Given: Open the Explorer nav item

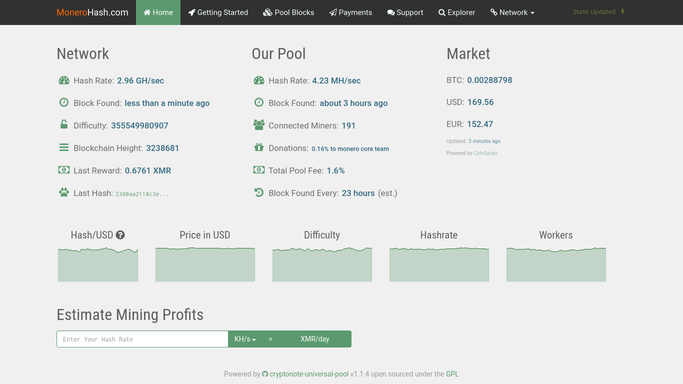Looking at the screenshot, I should [x=456, y=12].
